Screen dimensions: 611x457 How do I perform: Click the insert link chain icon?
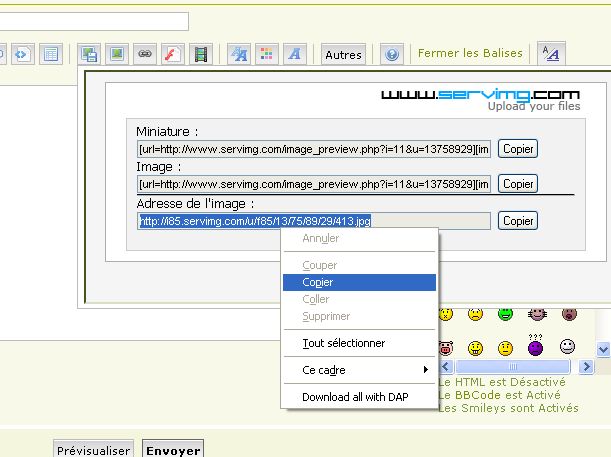coord(145,54)
